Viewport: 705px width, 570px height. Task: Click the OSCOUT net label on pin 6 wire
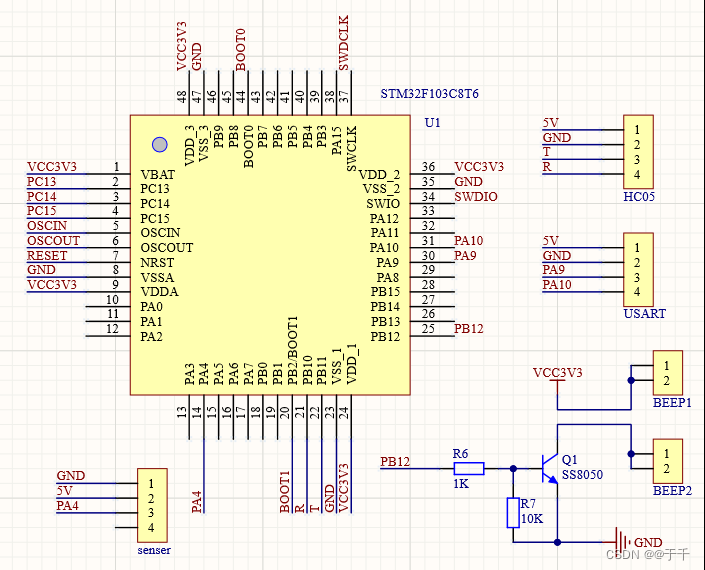click(53, 240)
